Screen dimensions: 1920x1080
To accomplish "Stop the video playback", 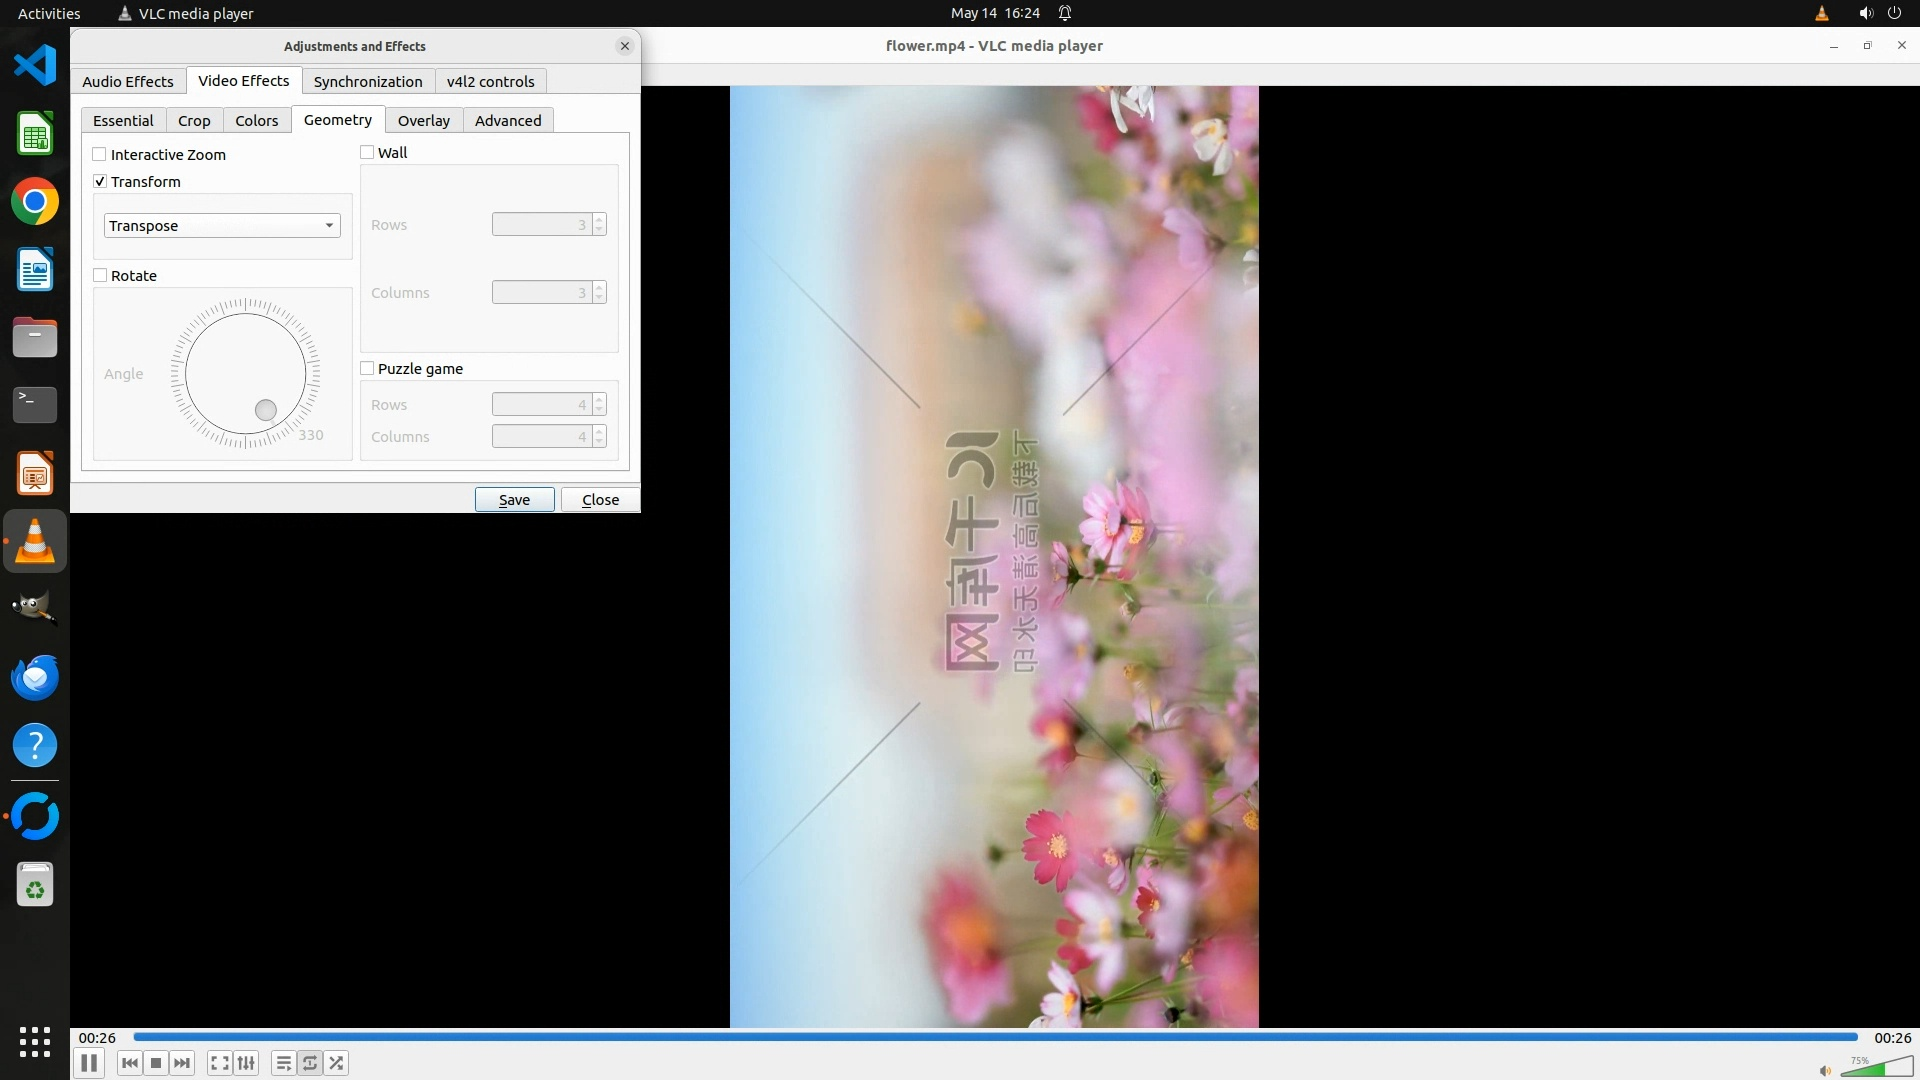I will (156, 1063).
